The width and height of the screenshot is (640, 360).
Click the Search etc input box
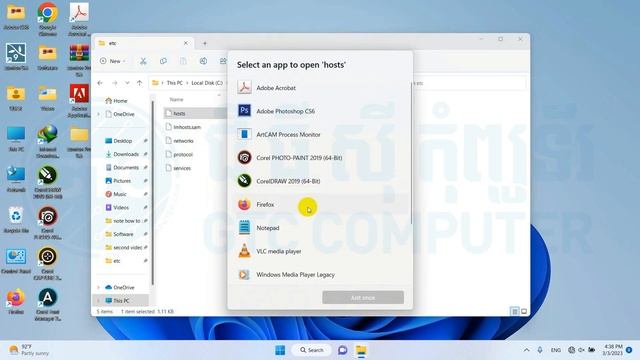coord(469,83)
